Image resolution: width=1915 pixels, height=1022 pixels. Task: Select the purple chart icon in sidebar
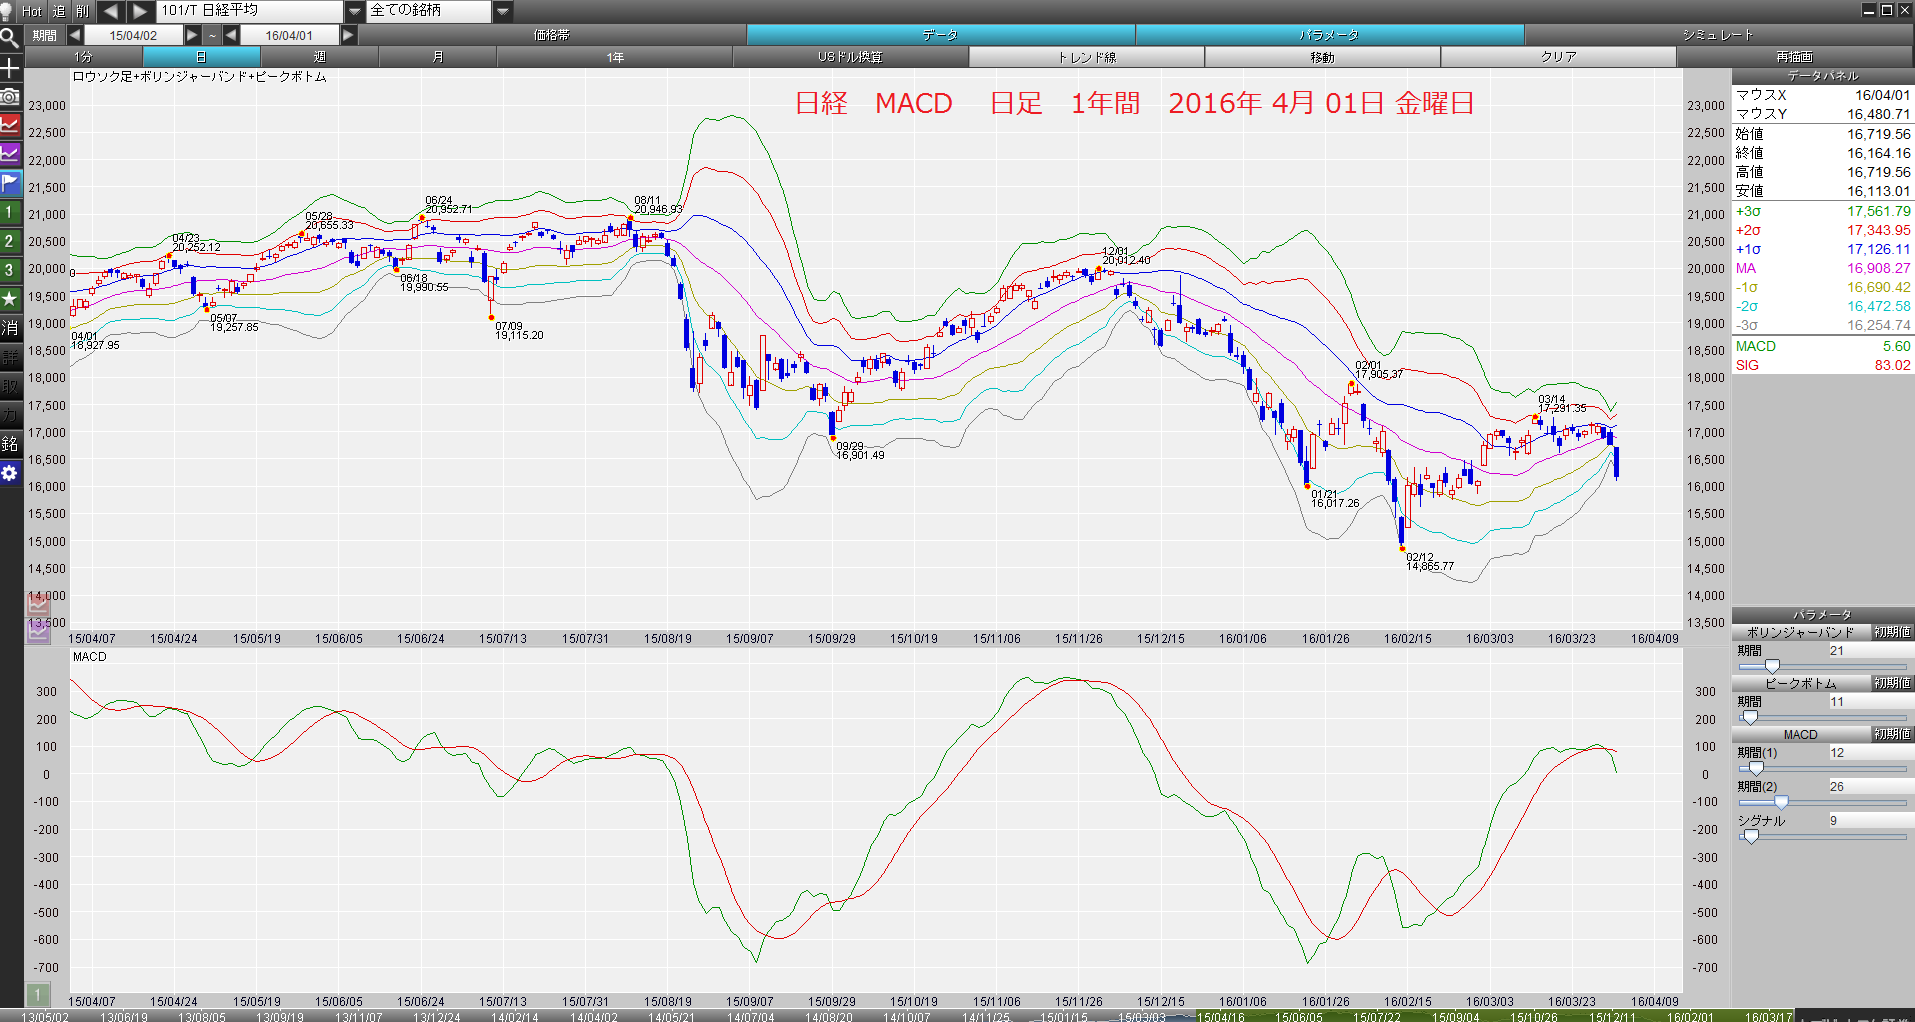[10, 154]
